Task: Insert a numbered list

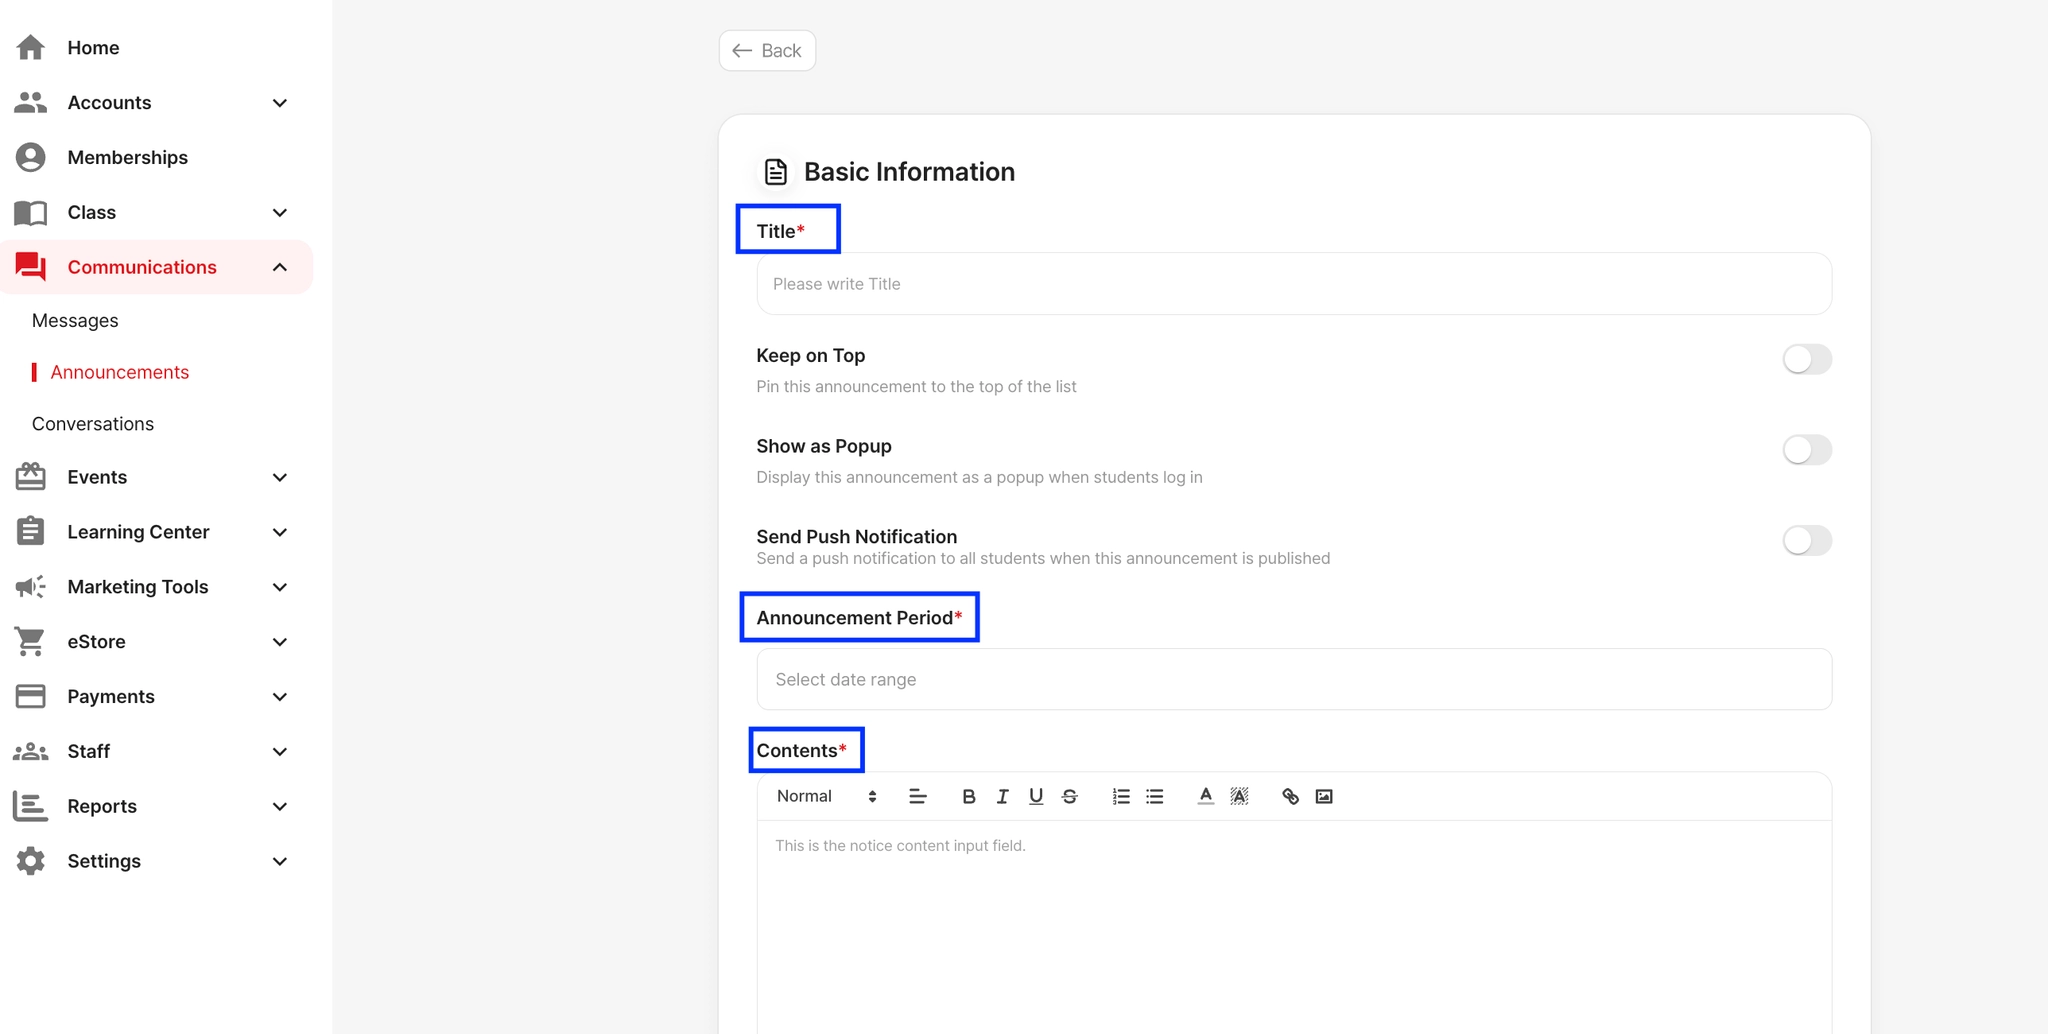Action: [x=1121, y=796]
